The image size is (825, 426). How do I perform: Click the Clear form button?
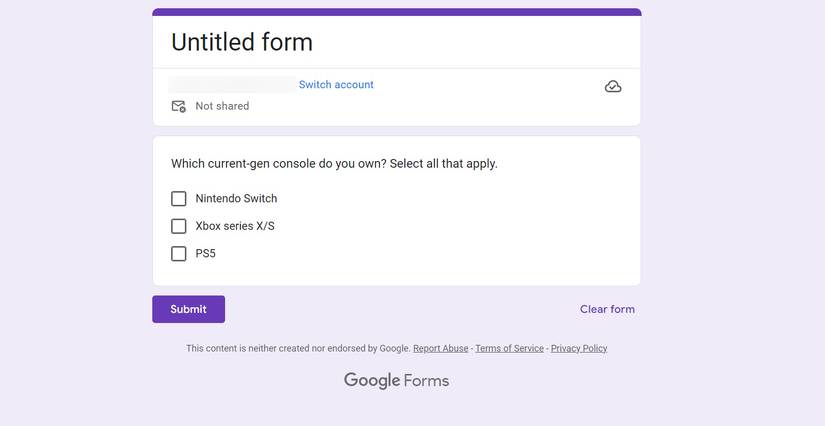tap(607, 309)
